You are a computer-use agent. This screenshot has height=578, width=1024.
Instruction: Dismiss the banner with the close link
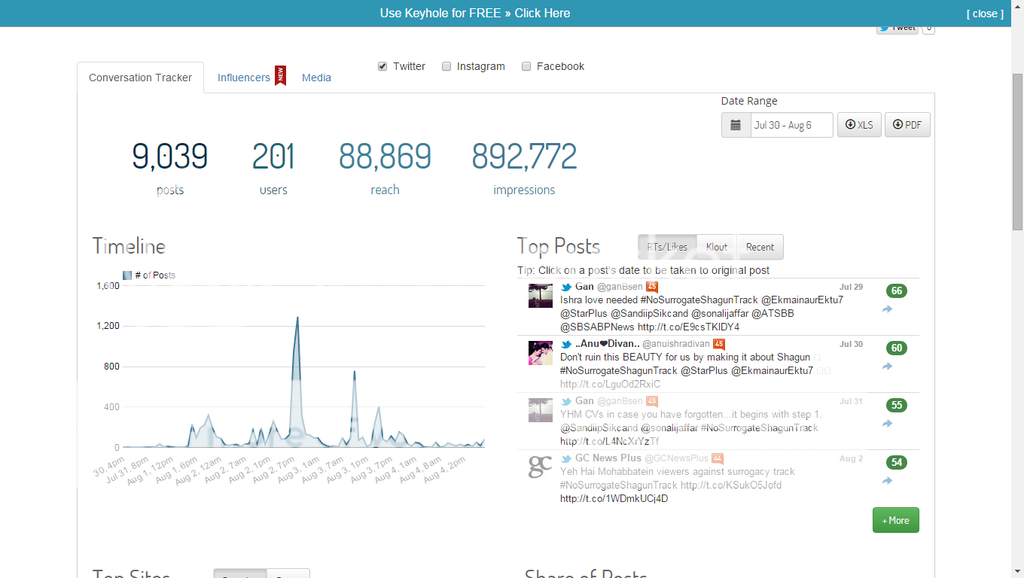pos(984,14)
